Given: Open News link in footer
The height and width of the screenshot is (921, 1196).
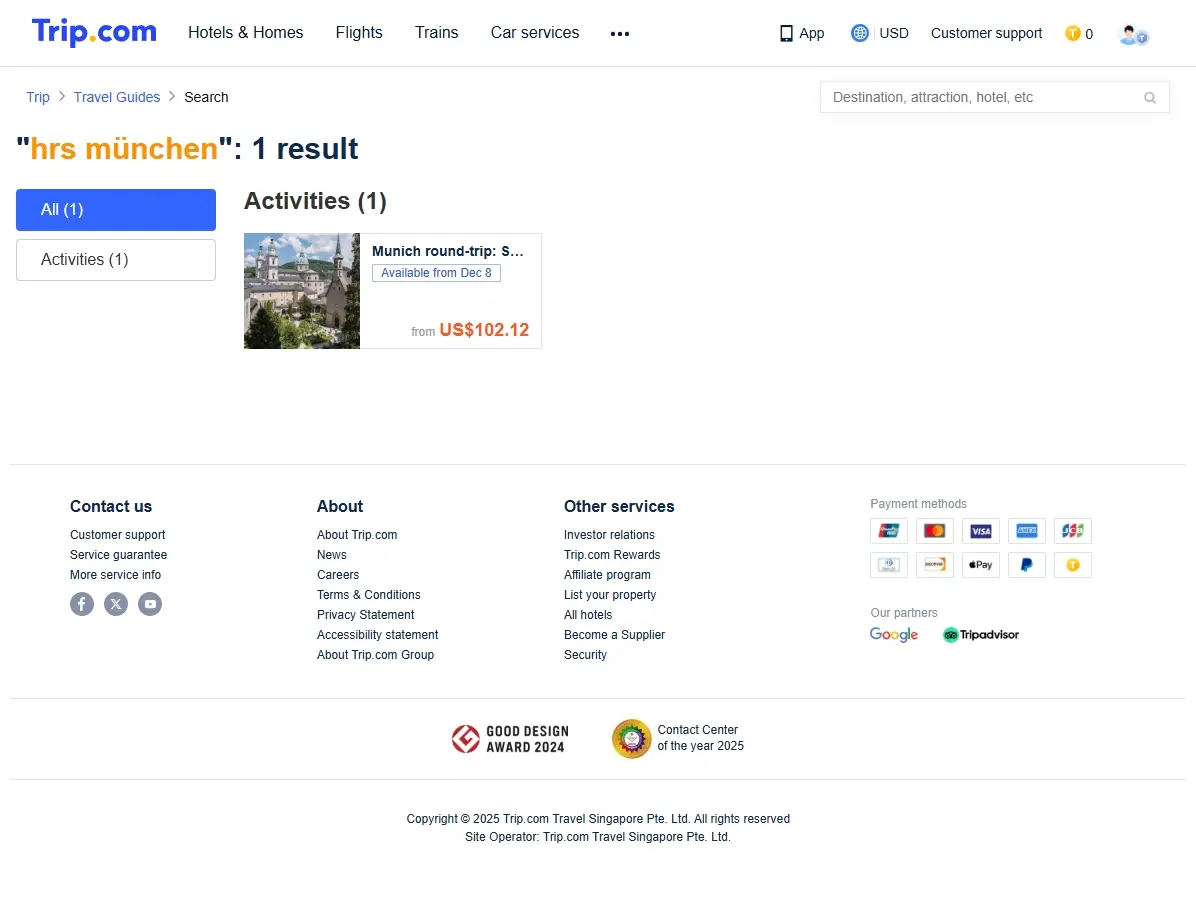Looking at the screenshot, I should point(332,555).
